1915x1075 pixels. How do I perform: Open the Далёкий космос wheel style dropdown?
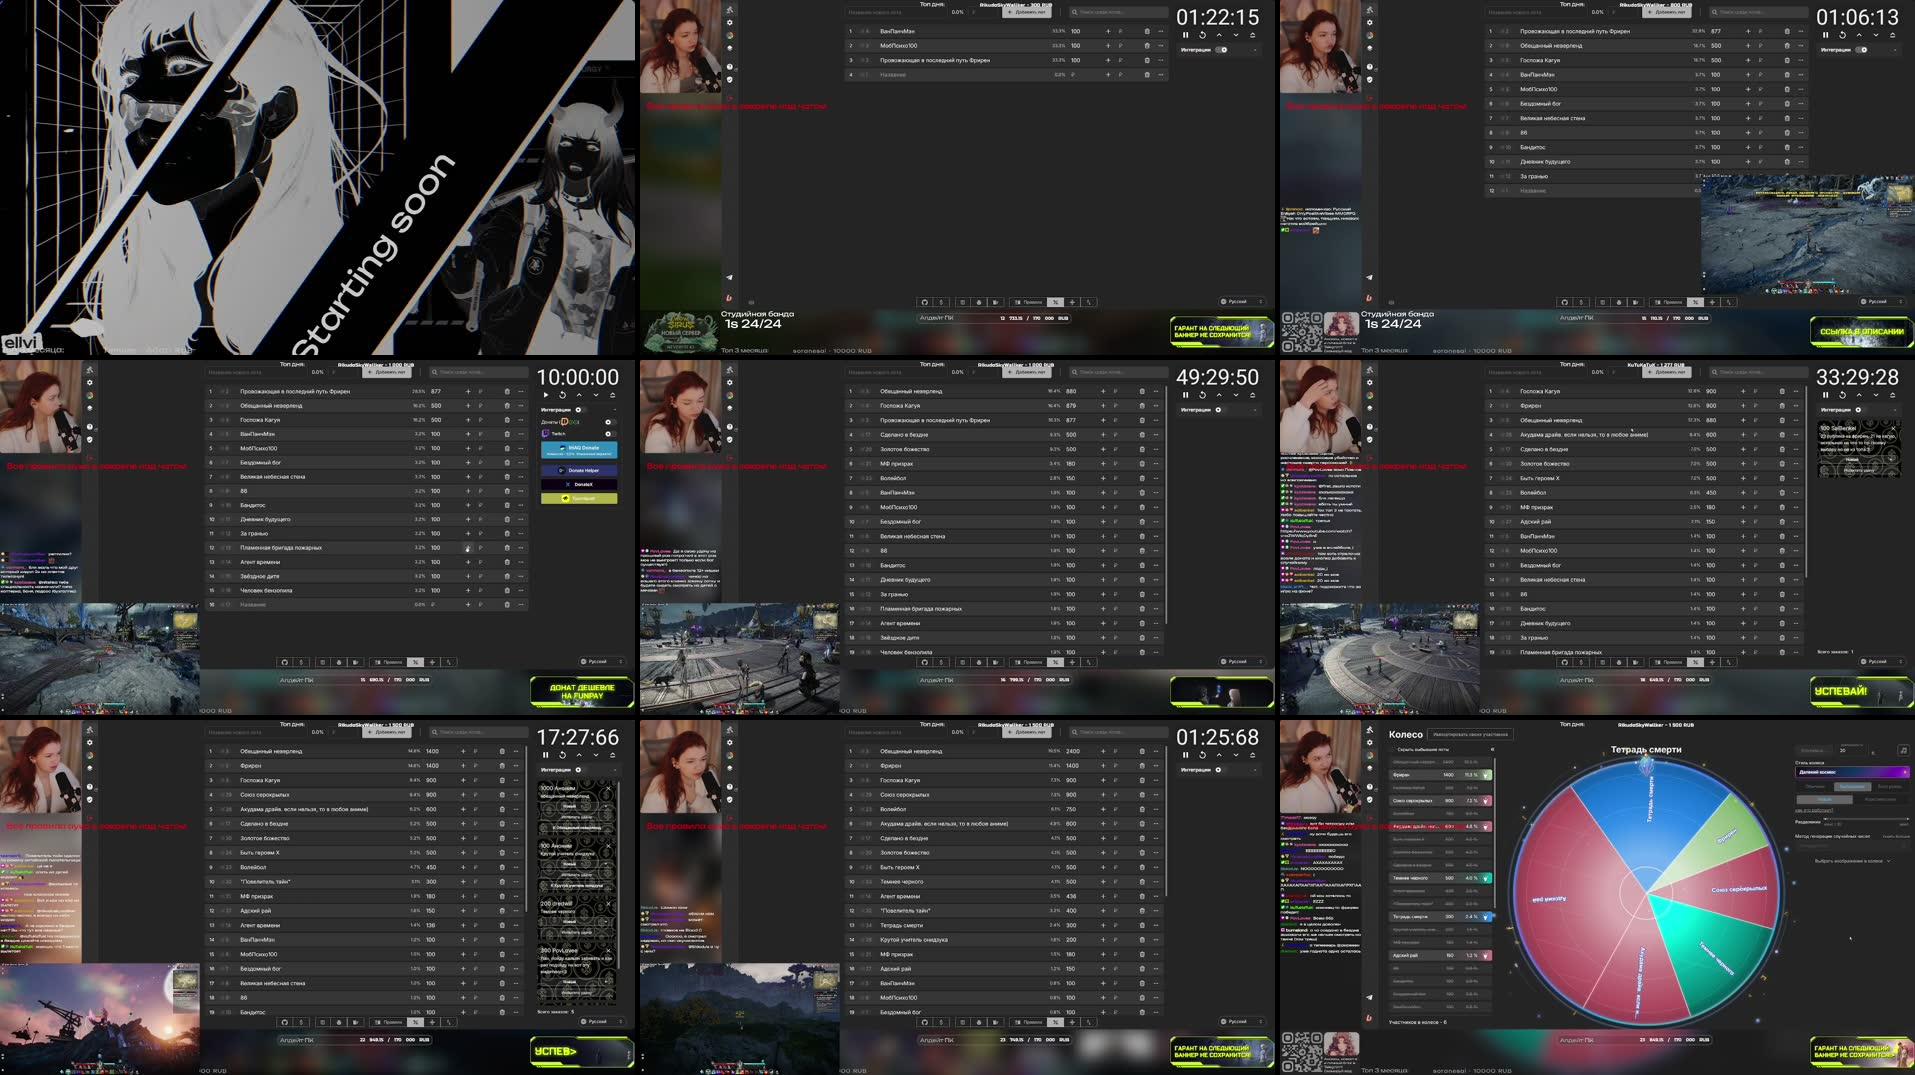click(x=1850, y=772)
